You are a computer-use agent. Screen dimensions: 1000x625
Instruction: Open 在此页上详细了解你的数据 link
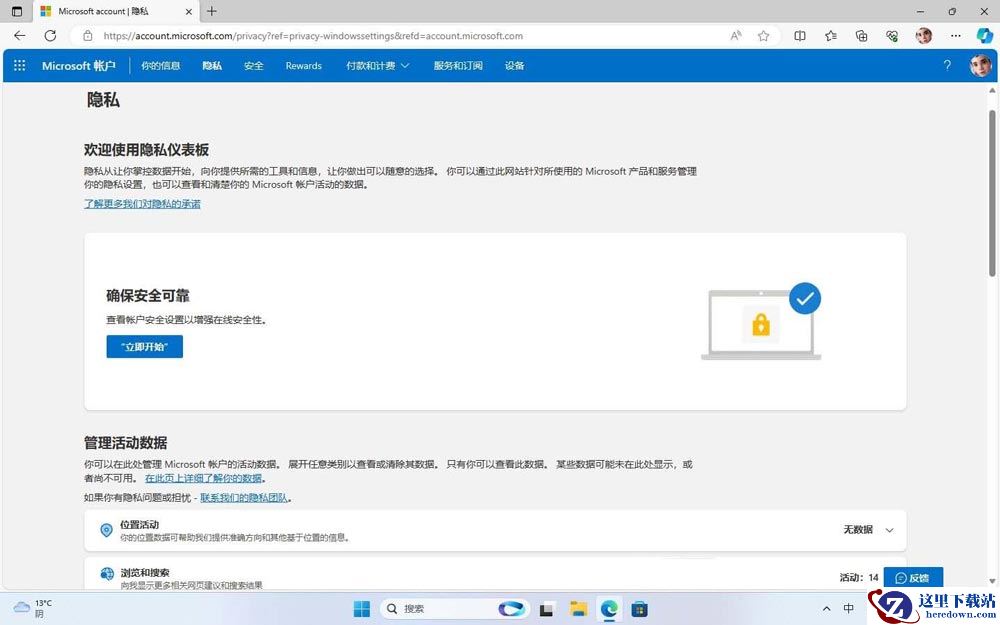point(203,478)
